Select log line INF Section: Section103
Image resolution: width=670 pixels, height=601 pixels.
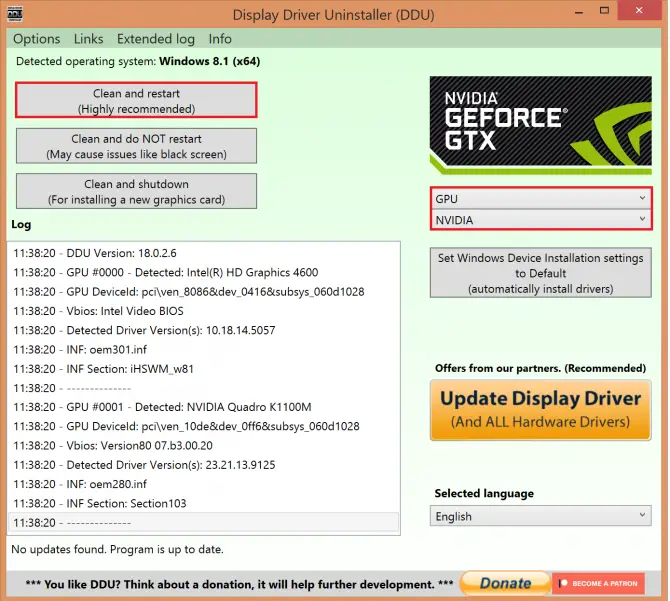coord(203,503)
